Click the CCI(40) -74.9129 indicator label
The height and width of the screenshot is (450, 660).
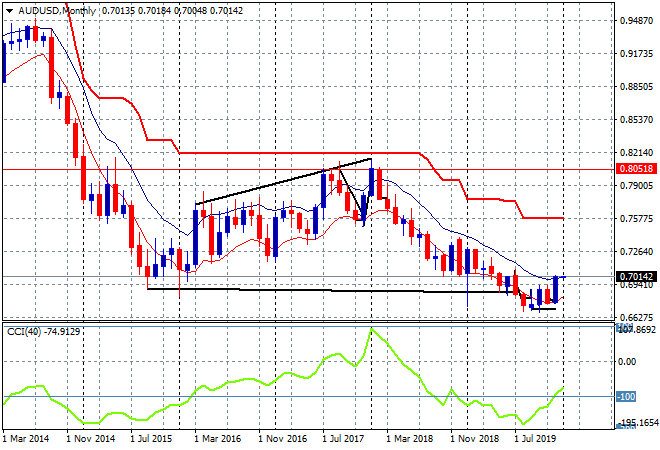pos(43,332)
